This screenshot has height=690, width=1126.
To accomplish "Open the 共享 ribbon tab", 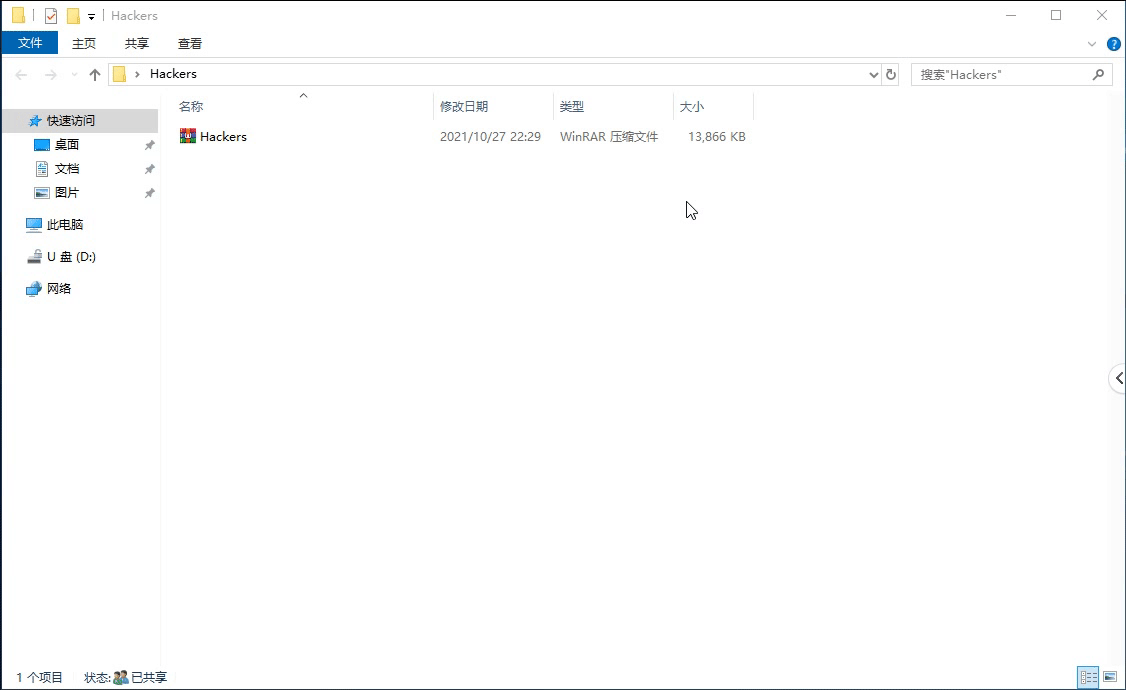I will point(137,43).
